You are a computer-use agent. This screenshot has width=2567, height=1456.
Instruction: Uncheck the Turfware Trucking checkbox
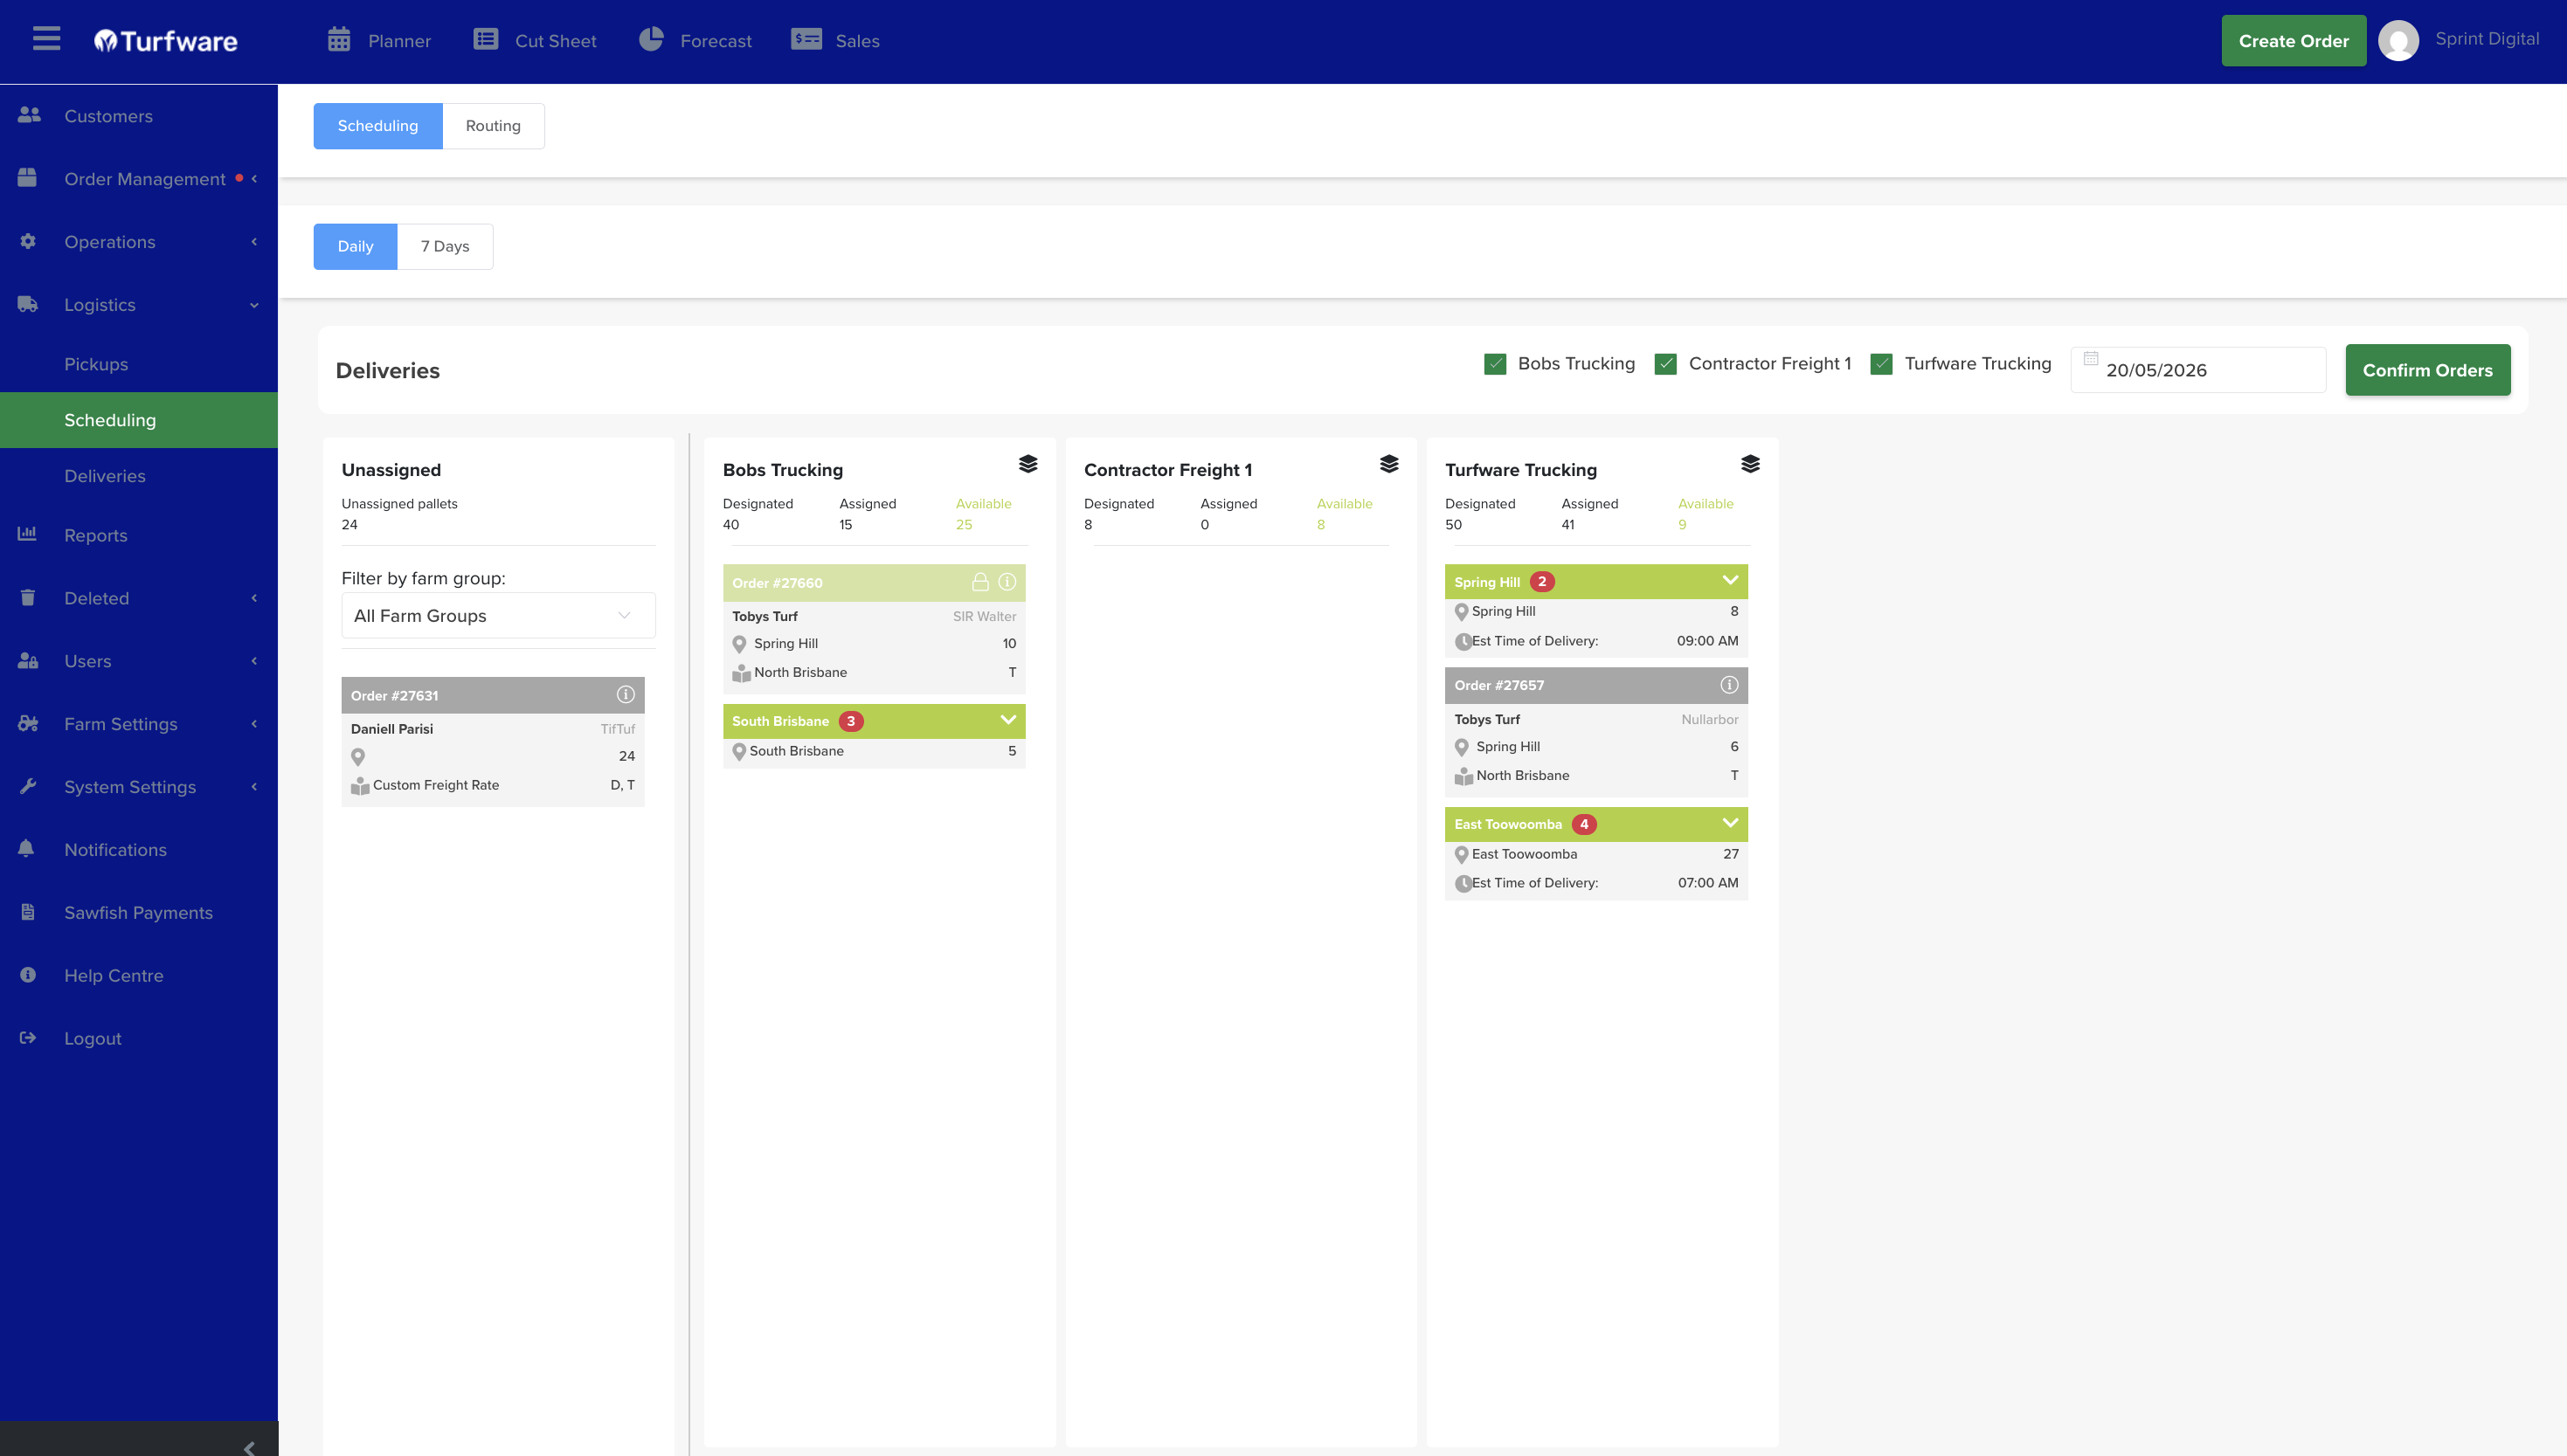[1881, 364]
